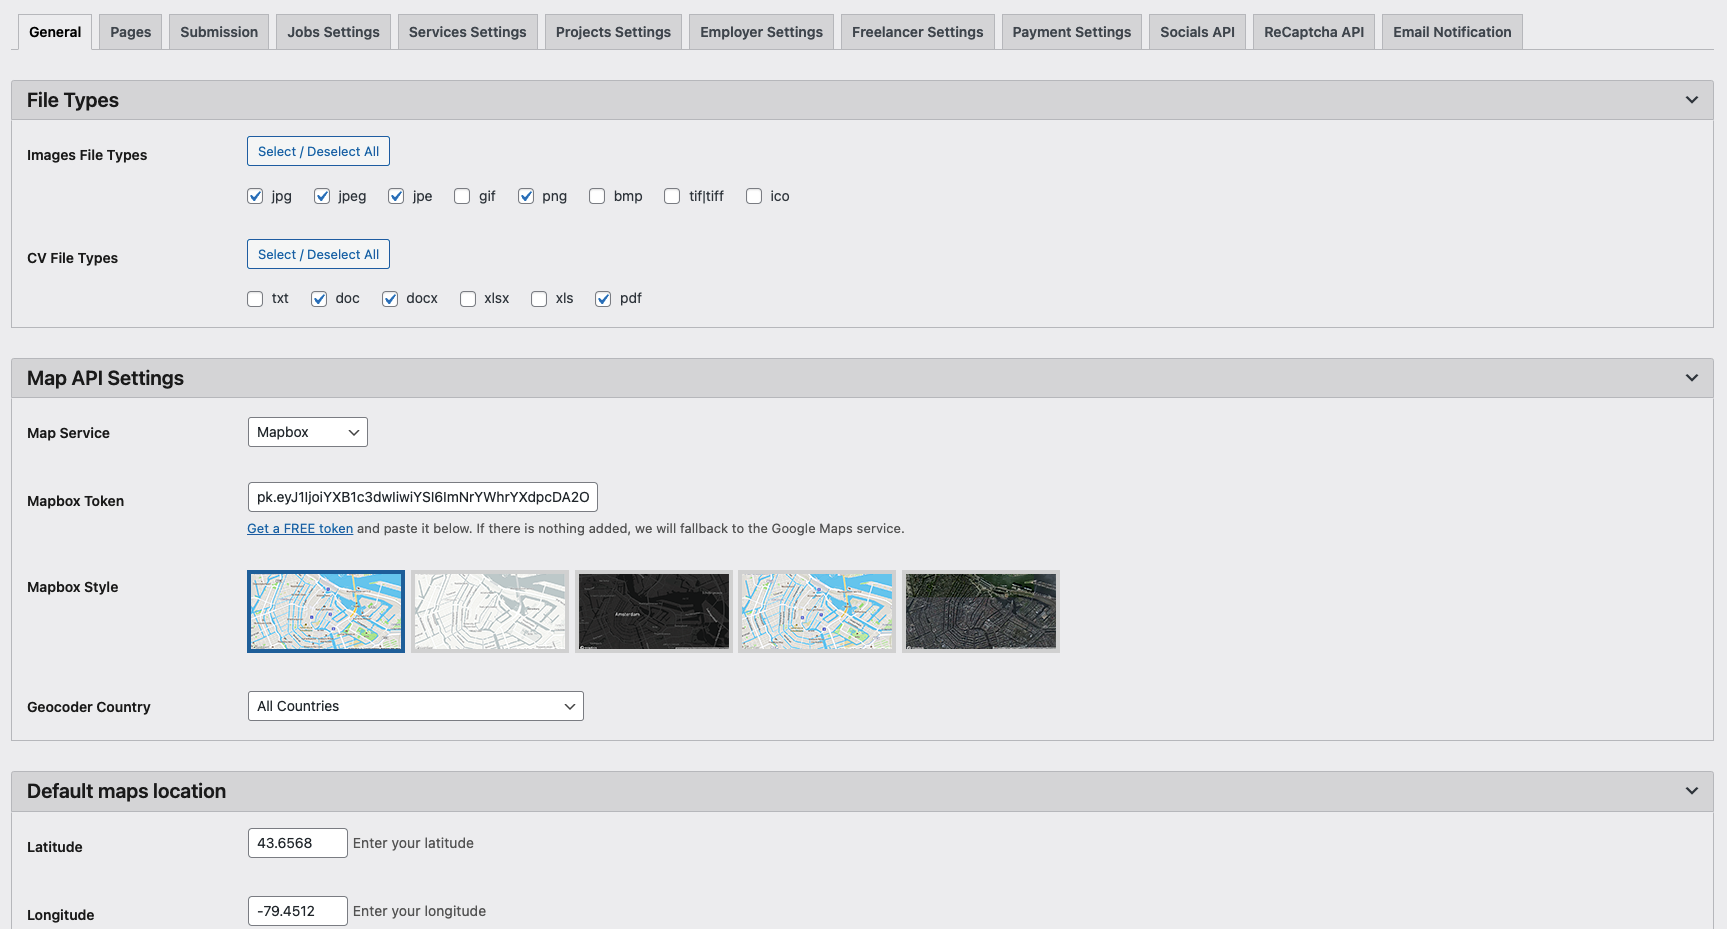The image size is (1727, 929).
Task: Collapse the File Types section
Action: (1692, 99)
